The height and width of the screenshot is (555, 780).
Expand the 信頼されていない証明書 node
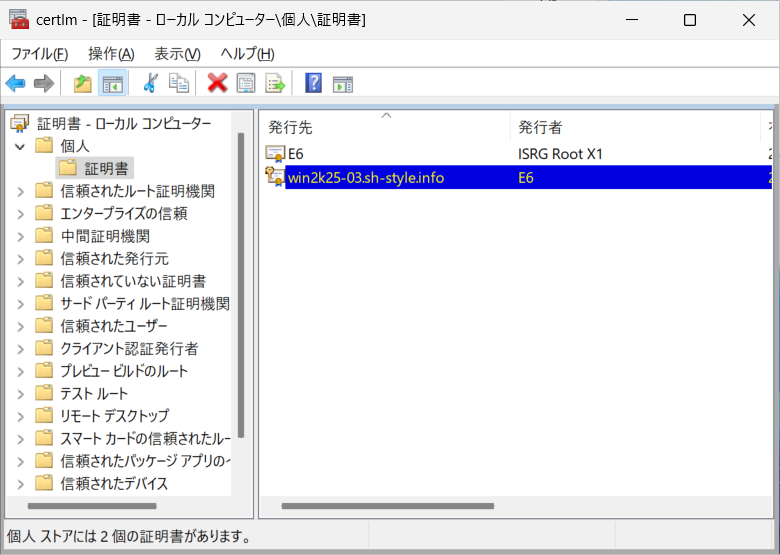click(x=20, y=281)
